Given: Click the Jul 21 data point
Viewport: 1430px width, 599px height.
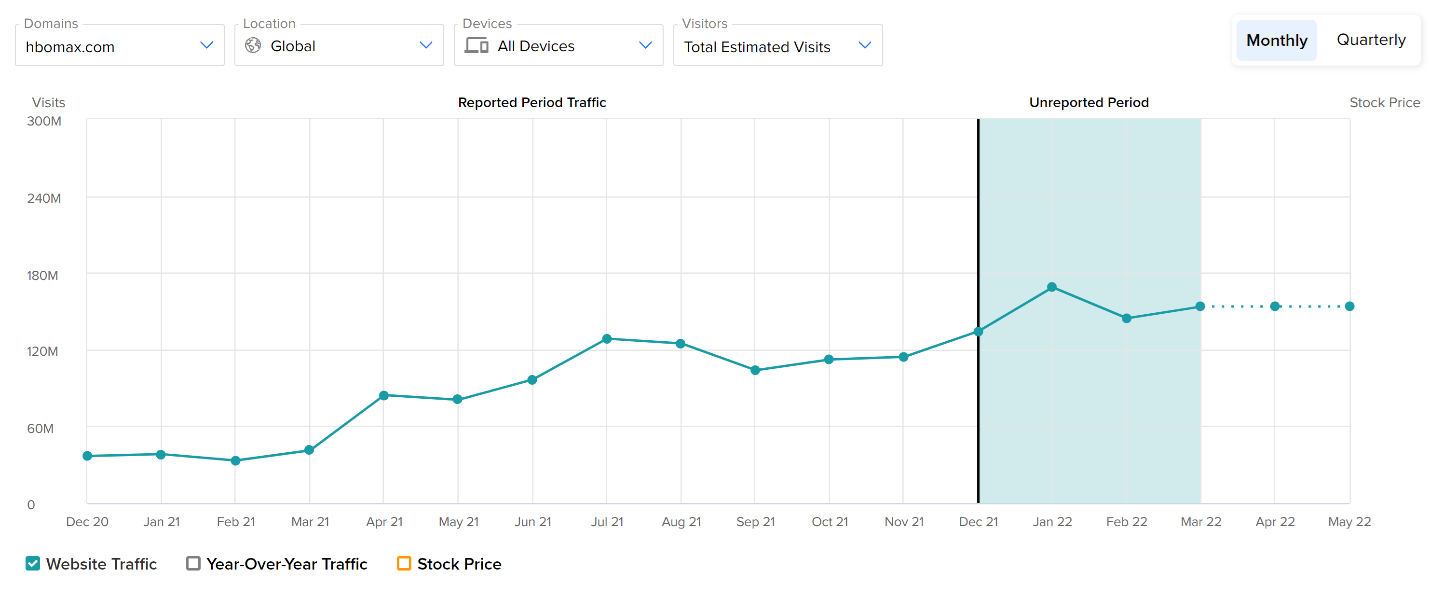Looking at the screenshot, I should point(607,339).
